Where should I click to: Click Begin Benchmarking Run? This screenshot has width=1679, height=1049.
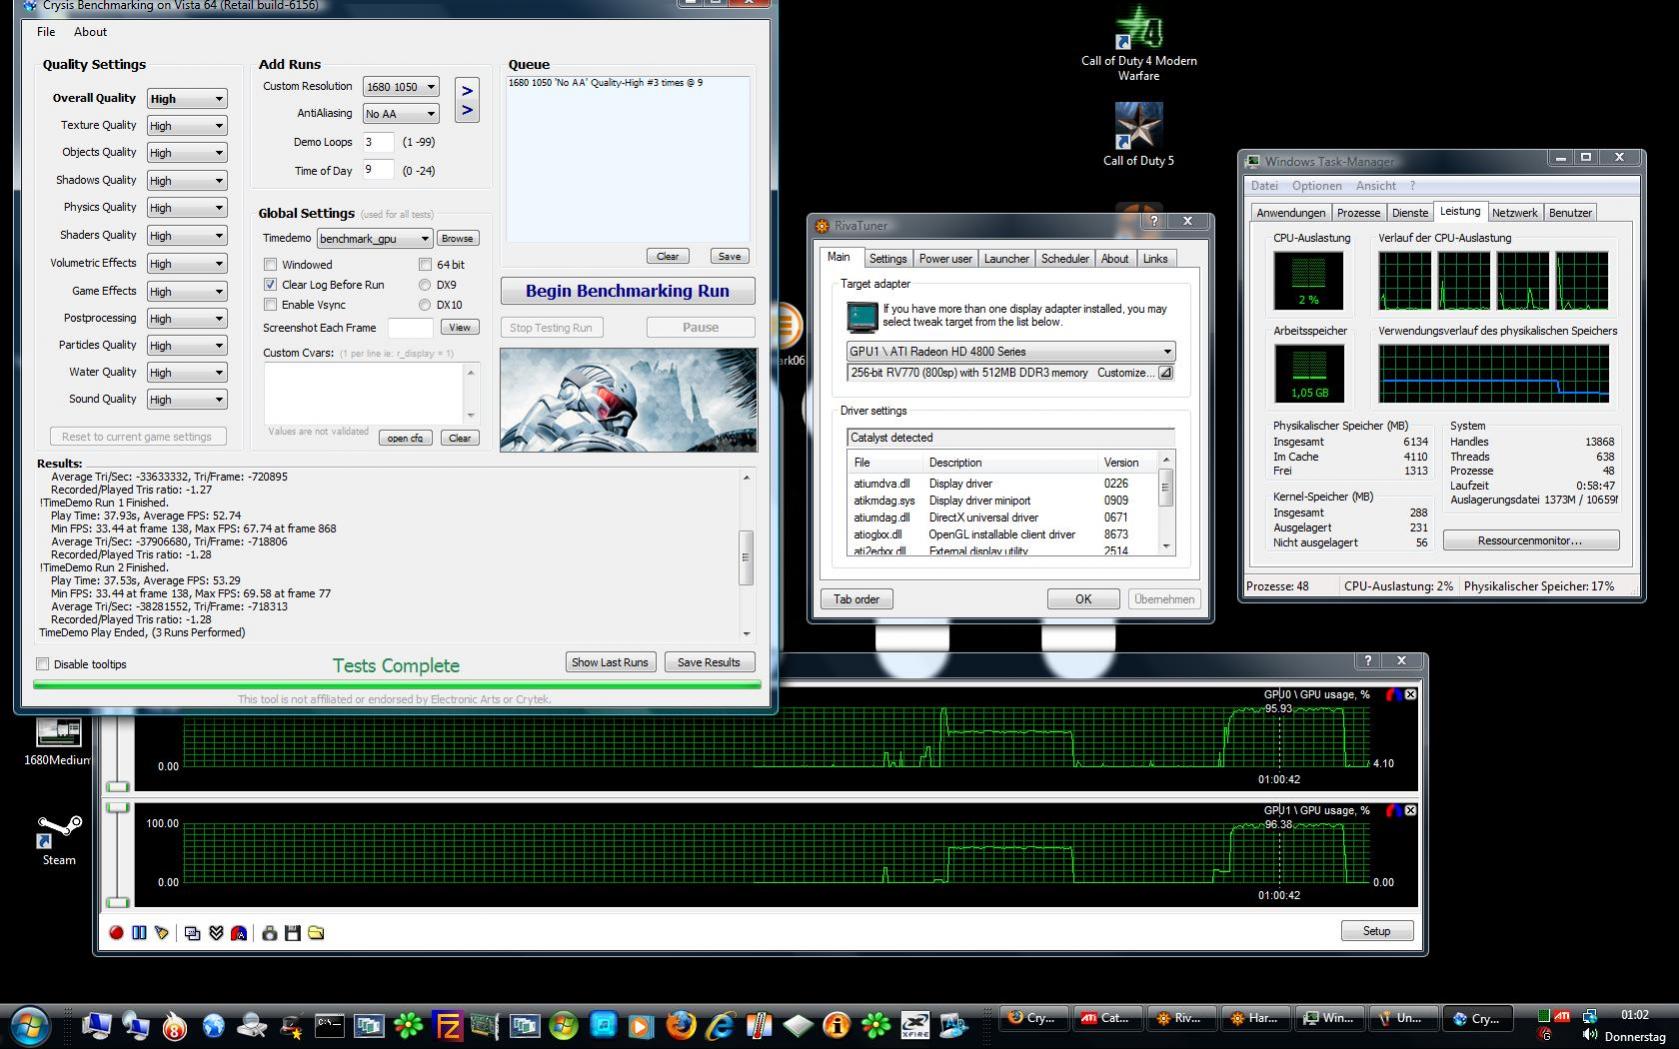628,291
